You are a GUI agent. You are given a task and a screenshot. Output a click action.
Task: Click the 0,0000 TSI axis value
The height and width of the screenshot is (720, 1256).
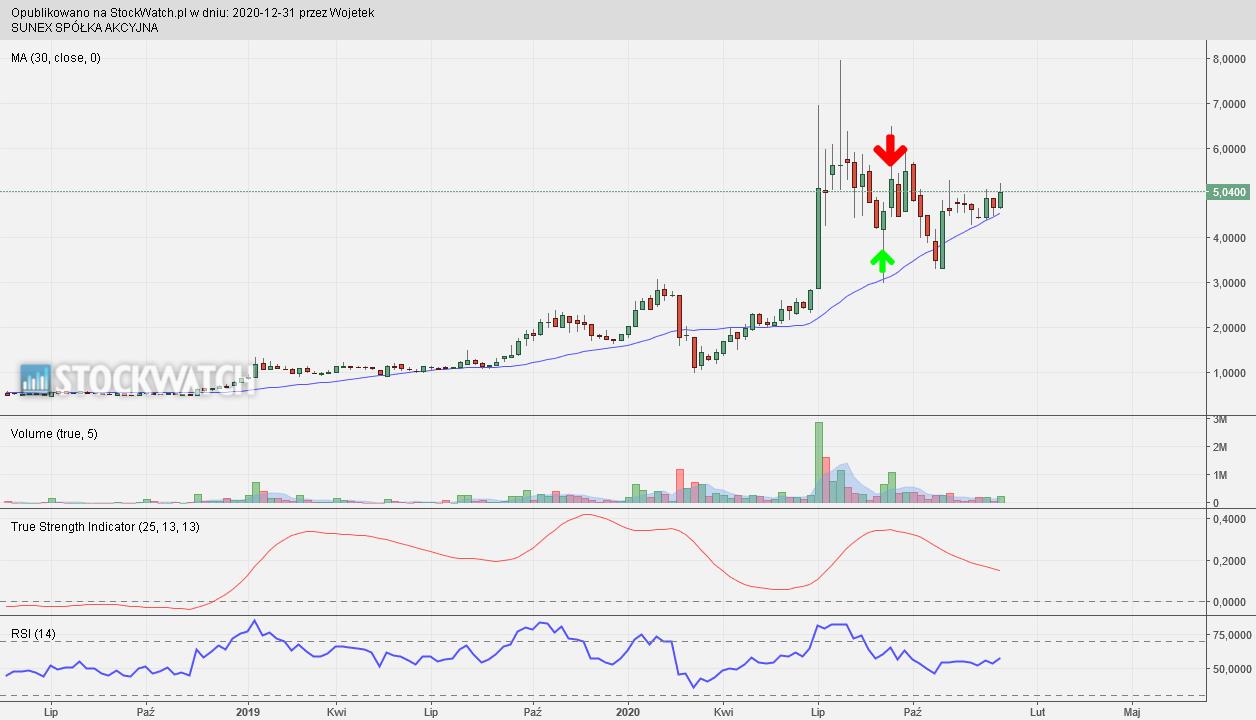[1229, 602]
